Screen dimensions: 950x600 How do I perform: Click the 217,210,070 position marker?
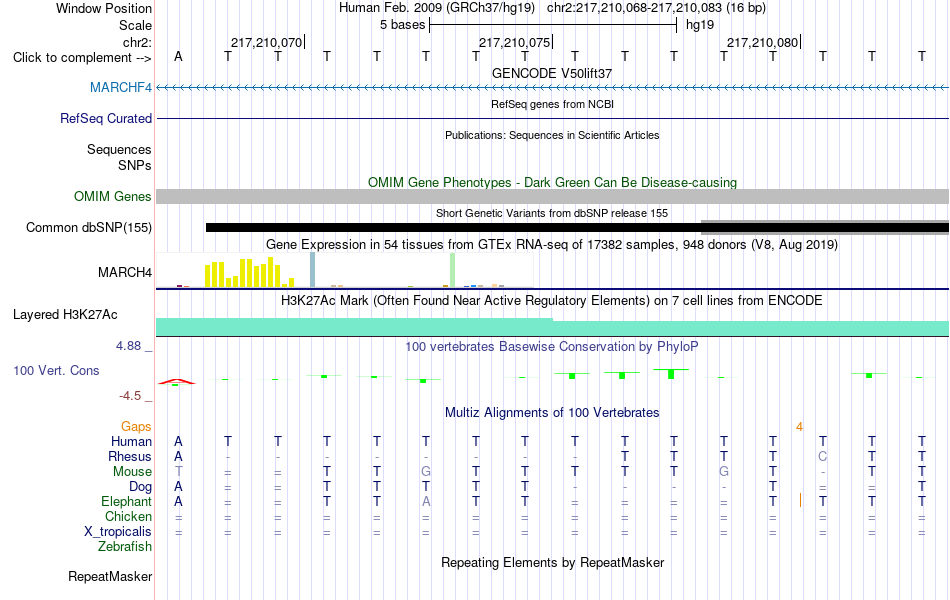click(x=266, y=42)
